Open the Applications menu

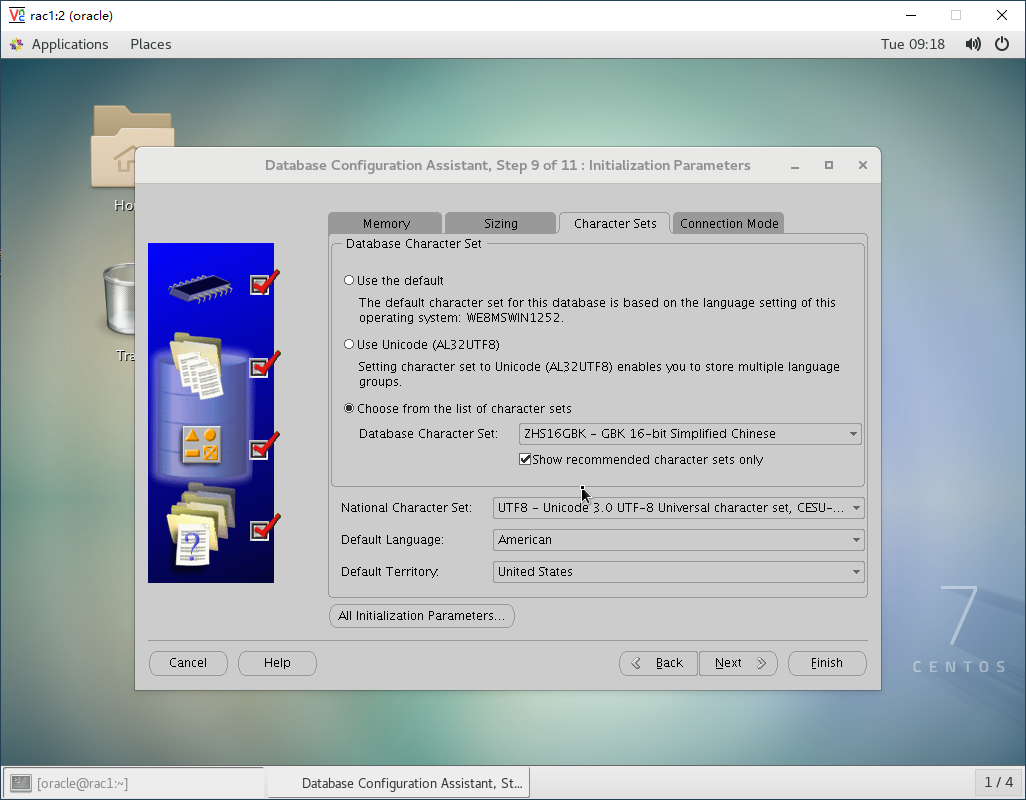click(x=69, y=44)
